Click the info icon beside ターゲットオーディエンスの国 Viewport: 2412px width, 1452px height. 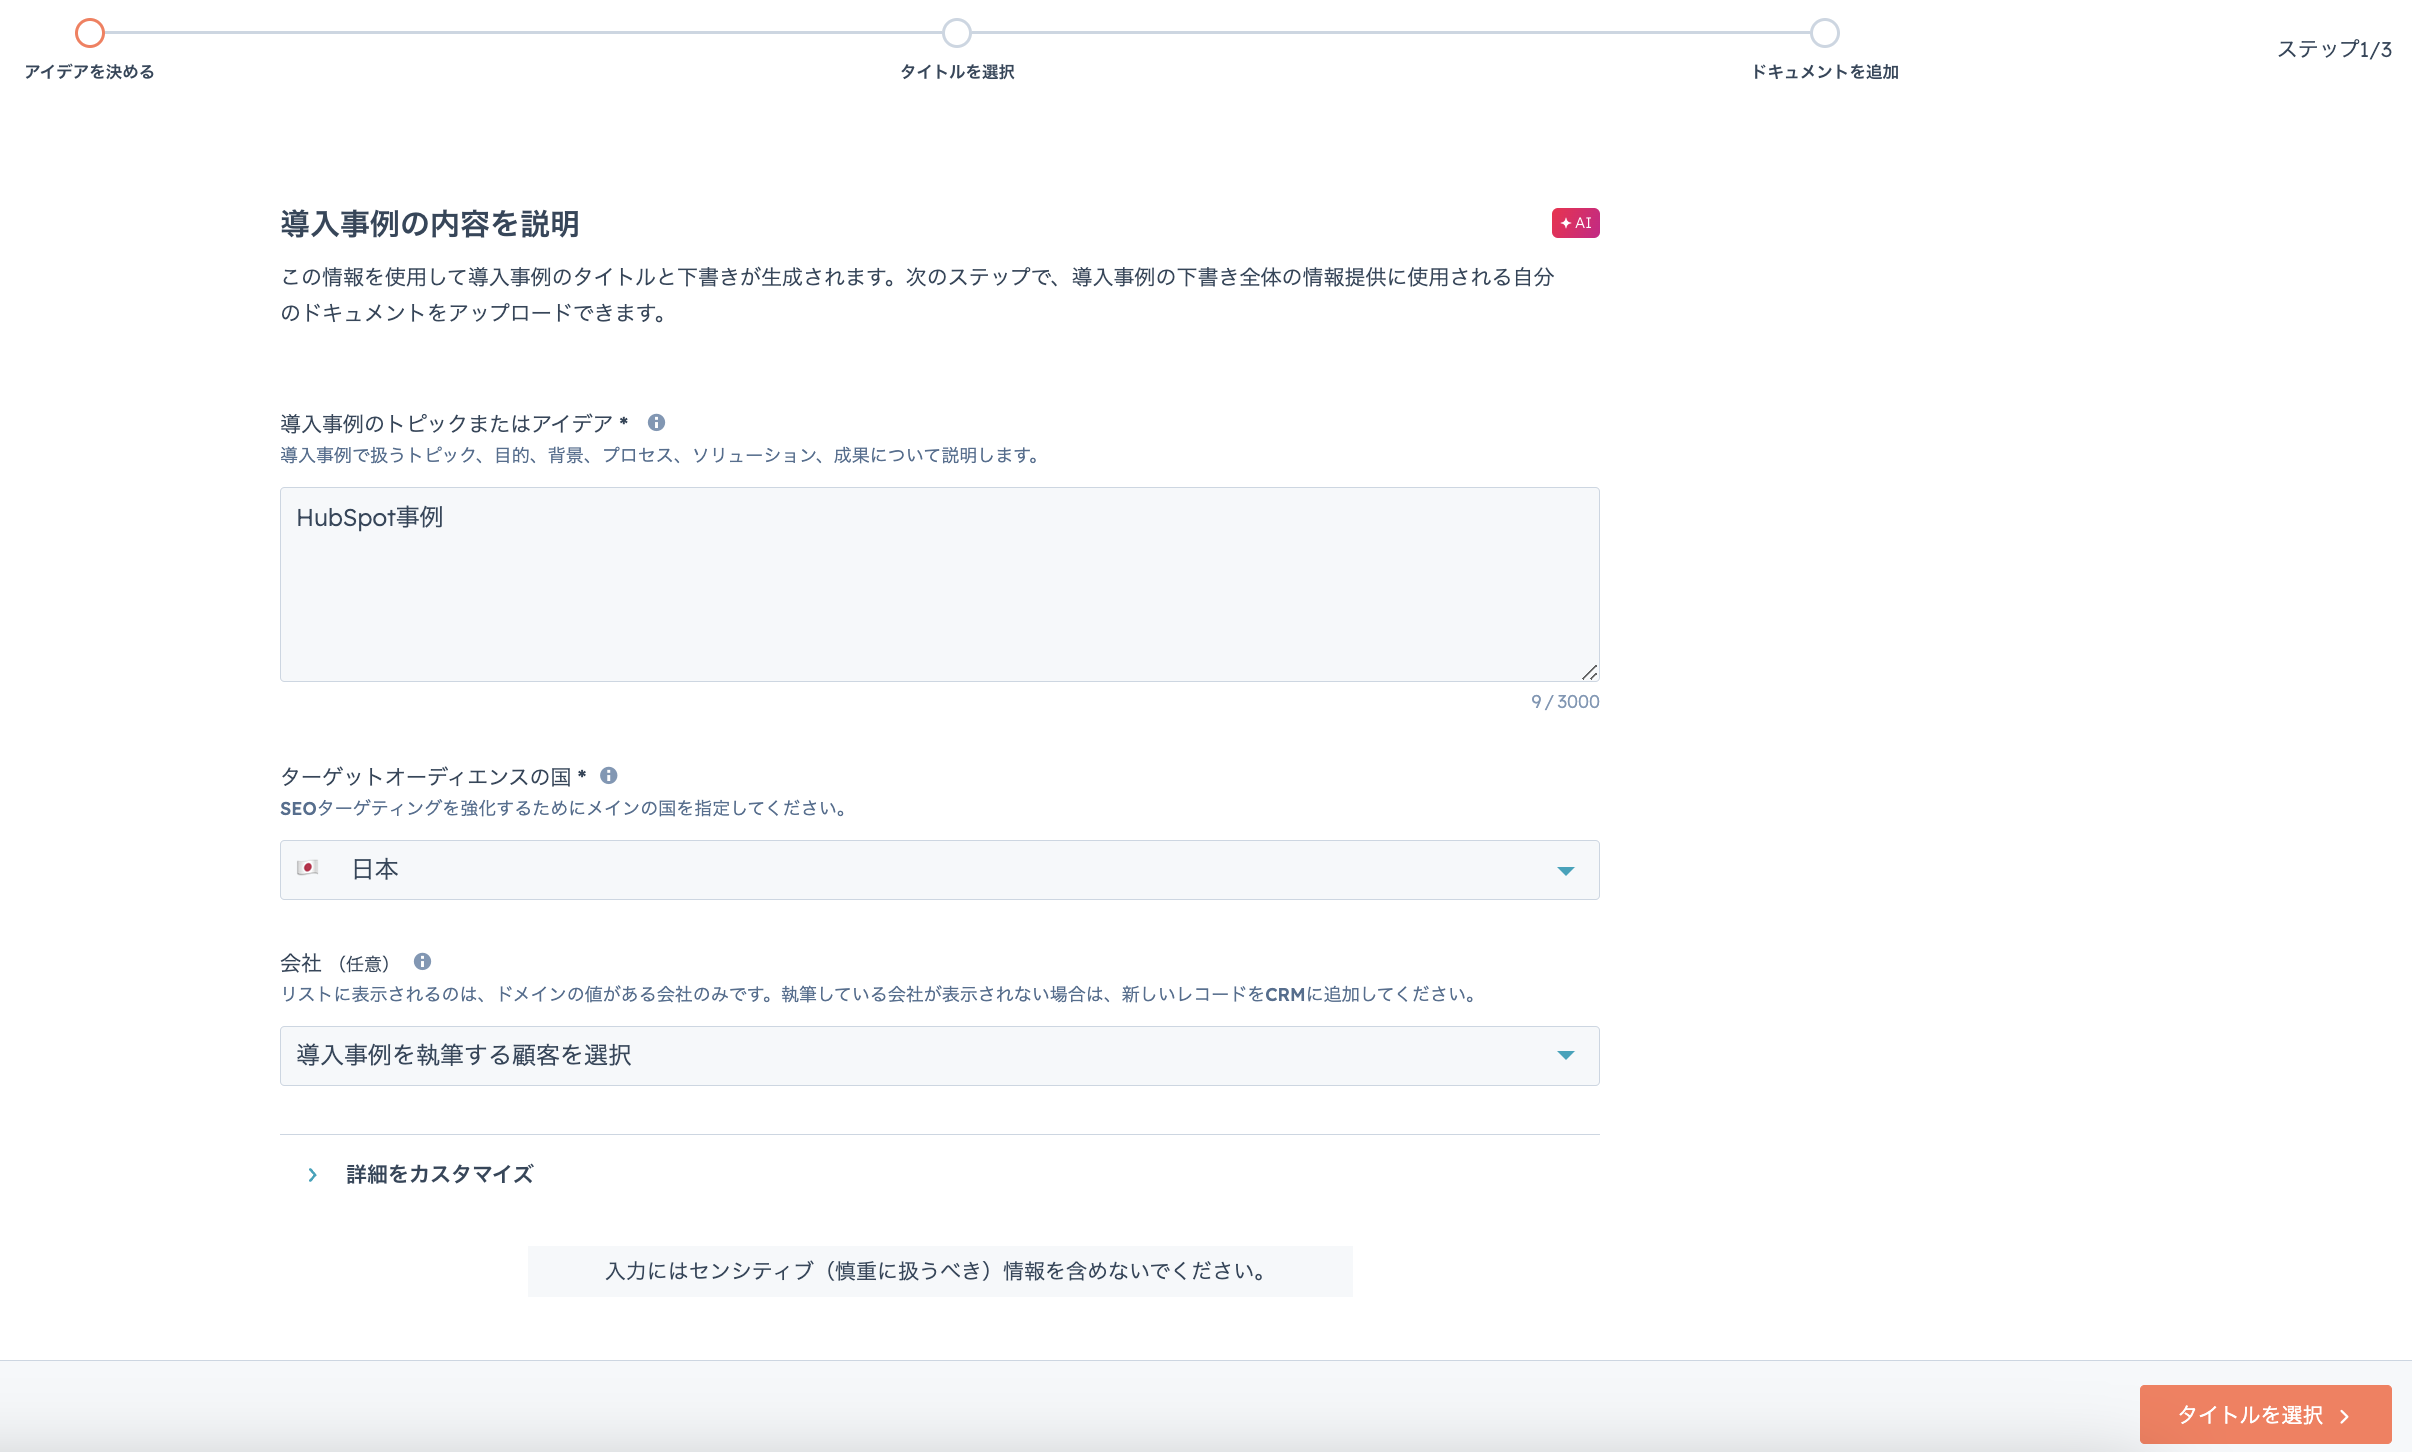click(608, 776)
